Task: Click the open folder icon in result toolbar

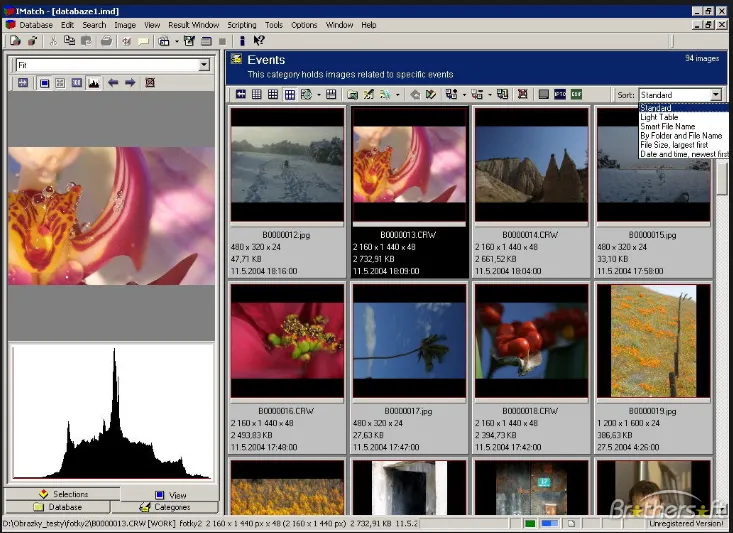Action: pos(352,94)
